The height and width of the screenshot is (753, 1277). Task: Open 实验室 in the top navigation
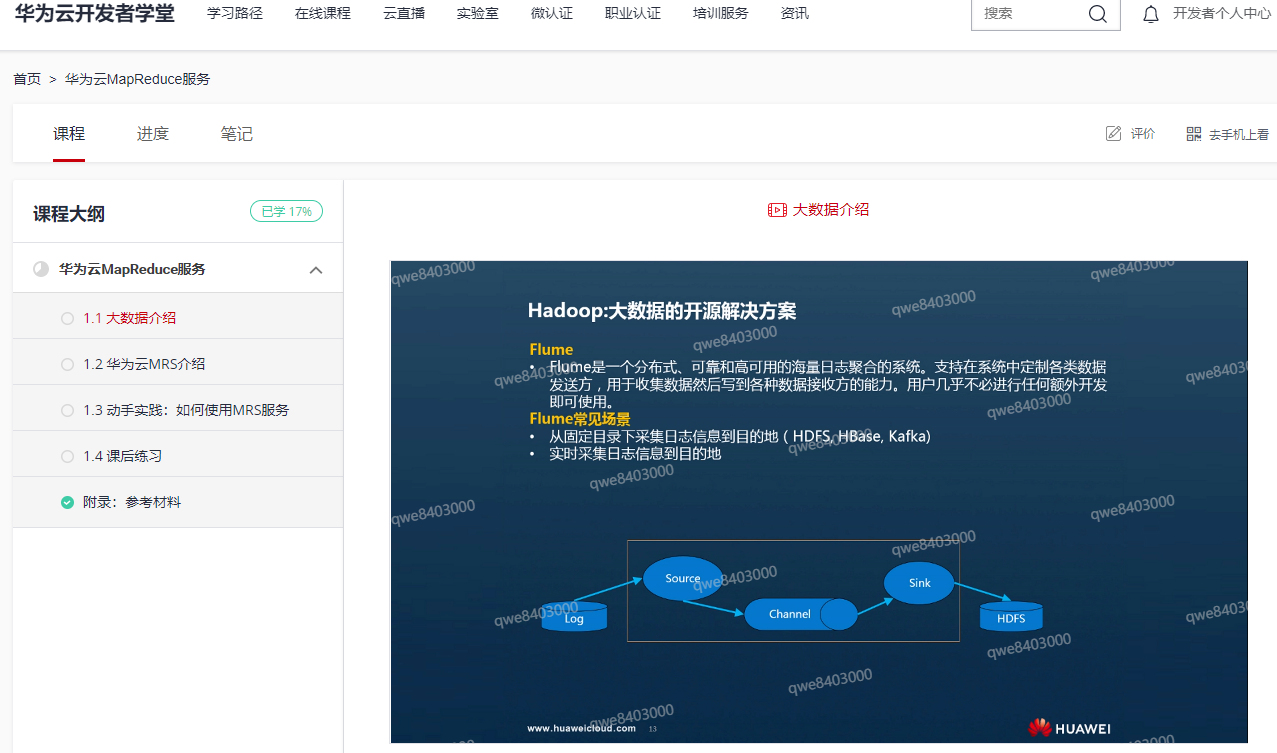point(478,14)
